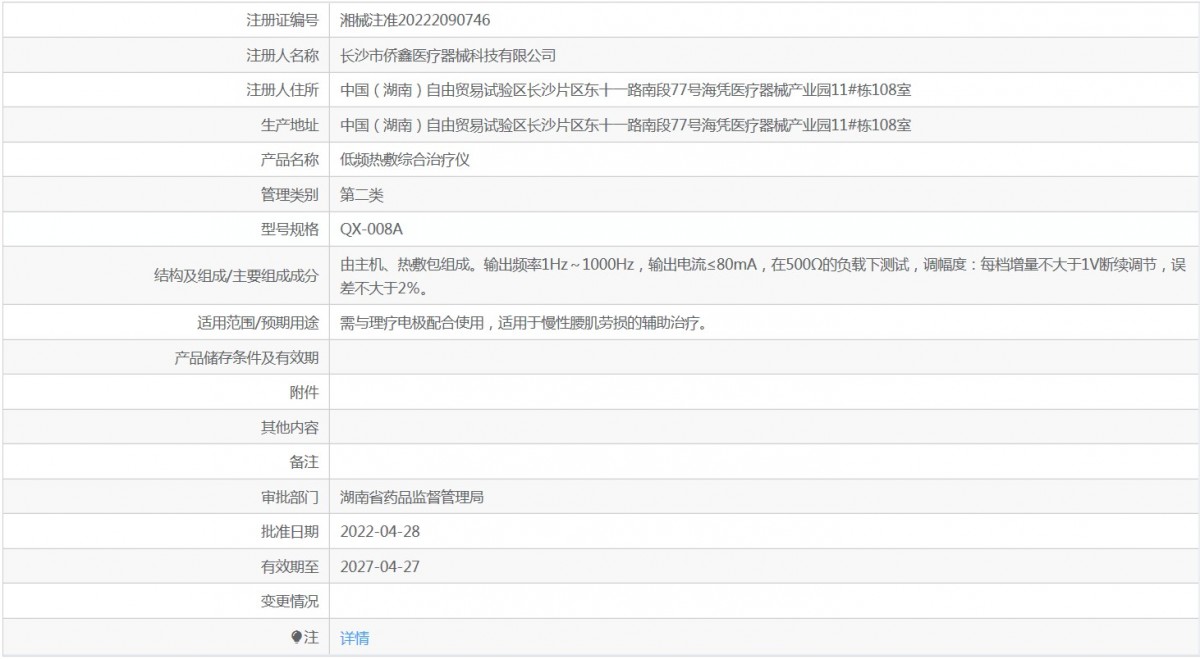The image size is (1200, 659).
Task: Click the 批准日期 label
Action: (290, 532)
